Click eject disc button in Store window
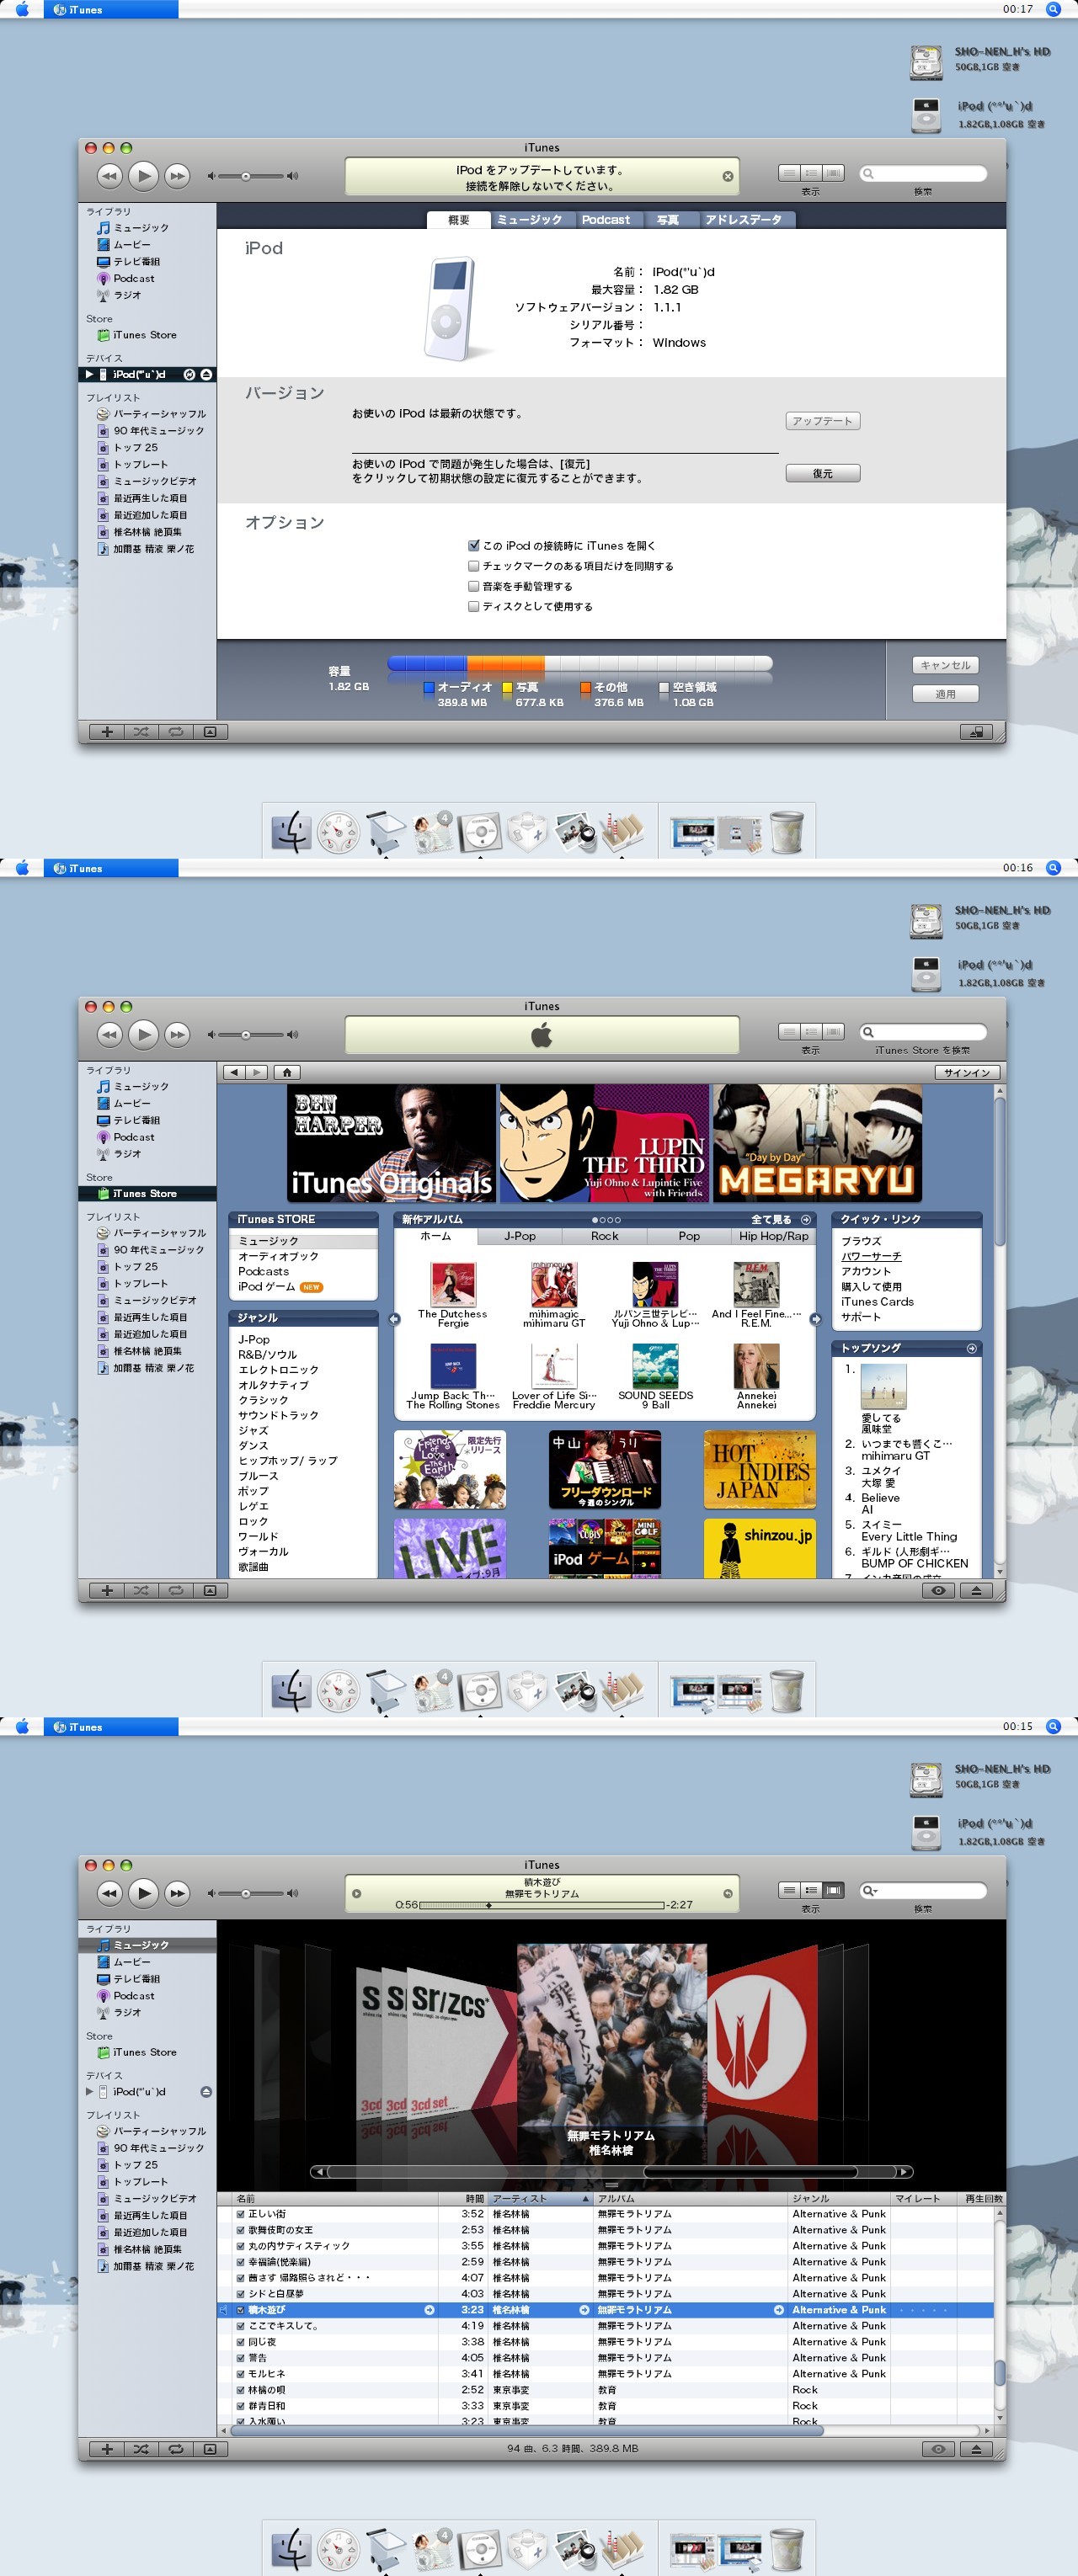Viewport: 1078px width, 2576px height. pyautogui.click(x=976, y=1591)
